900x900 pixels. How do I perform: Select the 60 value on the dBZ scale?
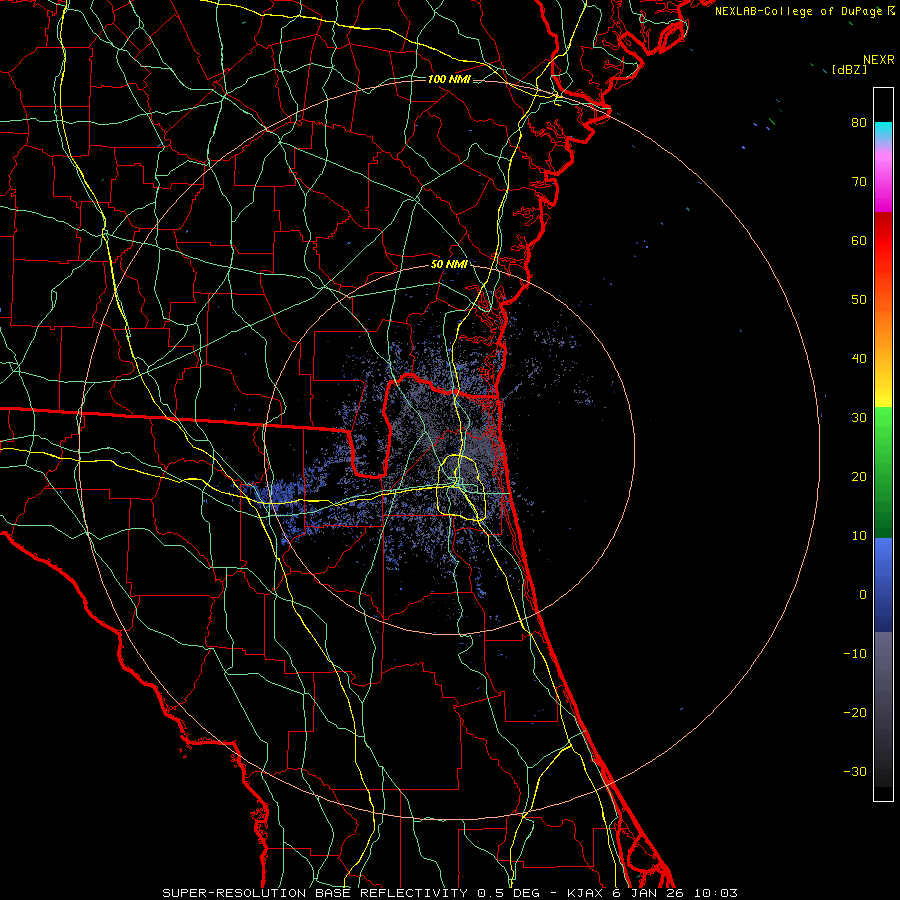859,241
